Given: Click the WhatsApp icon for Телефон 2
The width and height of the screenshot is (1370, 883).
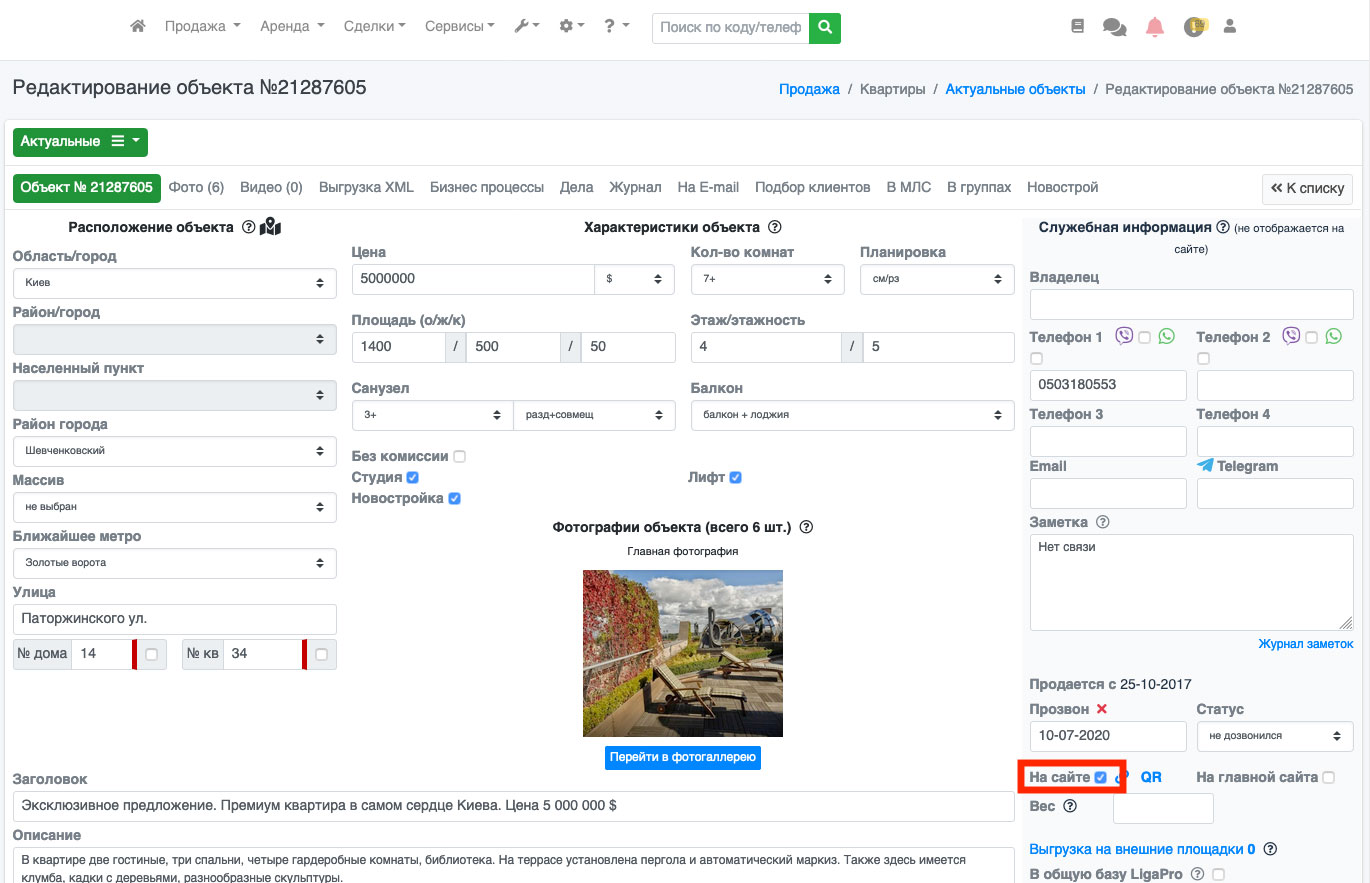Looking at the screenshot, I should 1333,337.
